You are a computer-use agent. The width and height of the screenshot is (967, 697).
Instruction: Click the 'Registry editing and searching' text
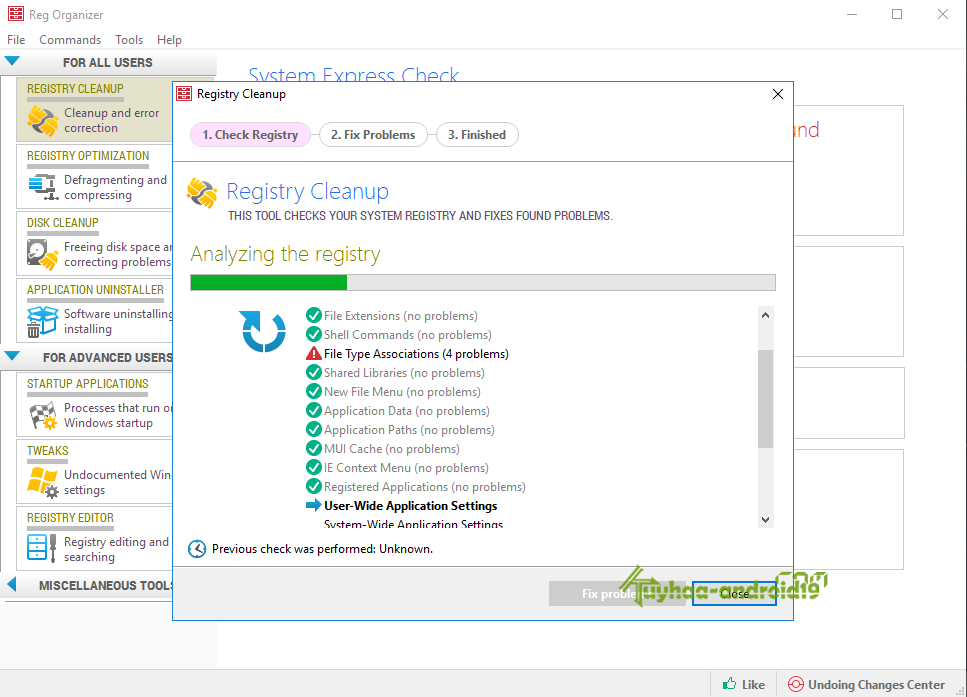tap(116, 549)
